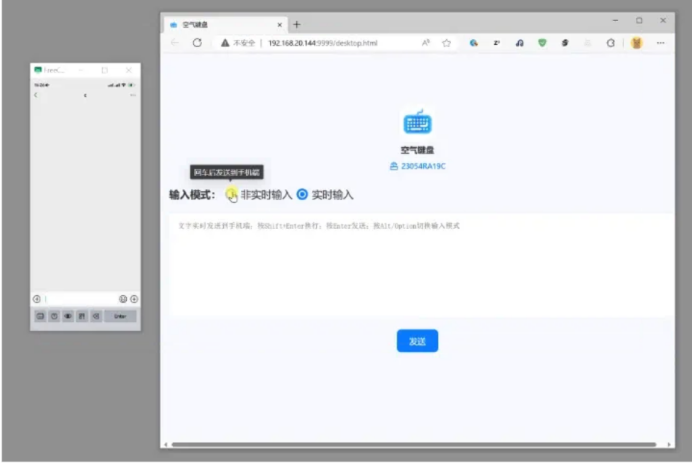Image resolution: width=692 pixels, height=463 pixels.
Task: Minimize the browser window
Action: (x=615, y=20)
